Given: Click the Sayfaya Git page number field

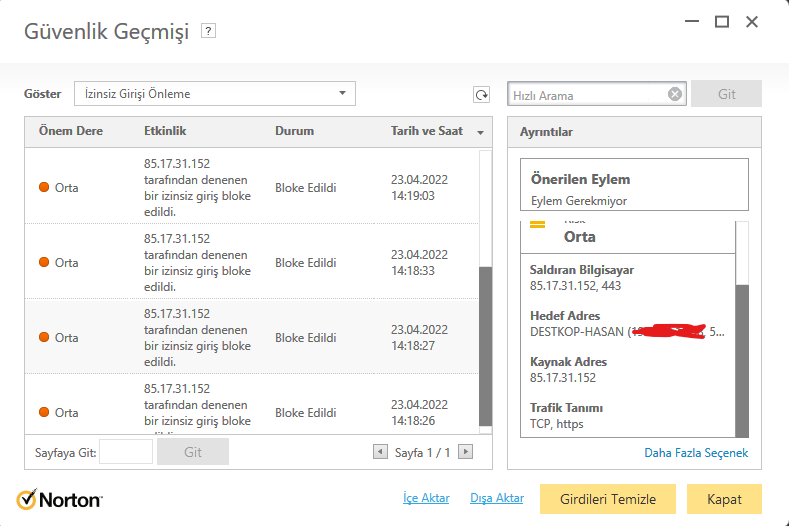Looking at the screenshot, I should tap(126, 452).
